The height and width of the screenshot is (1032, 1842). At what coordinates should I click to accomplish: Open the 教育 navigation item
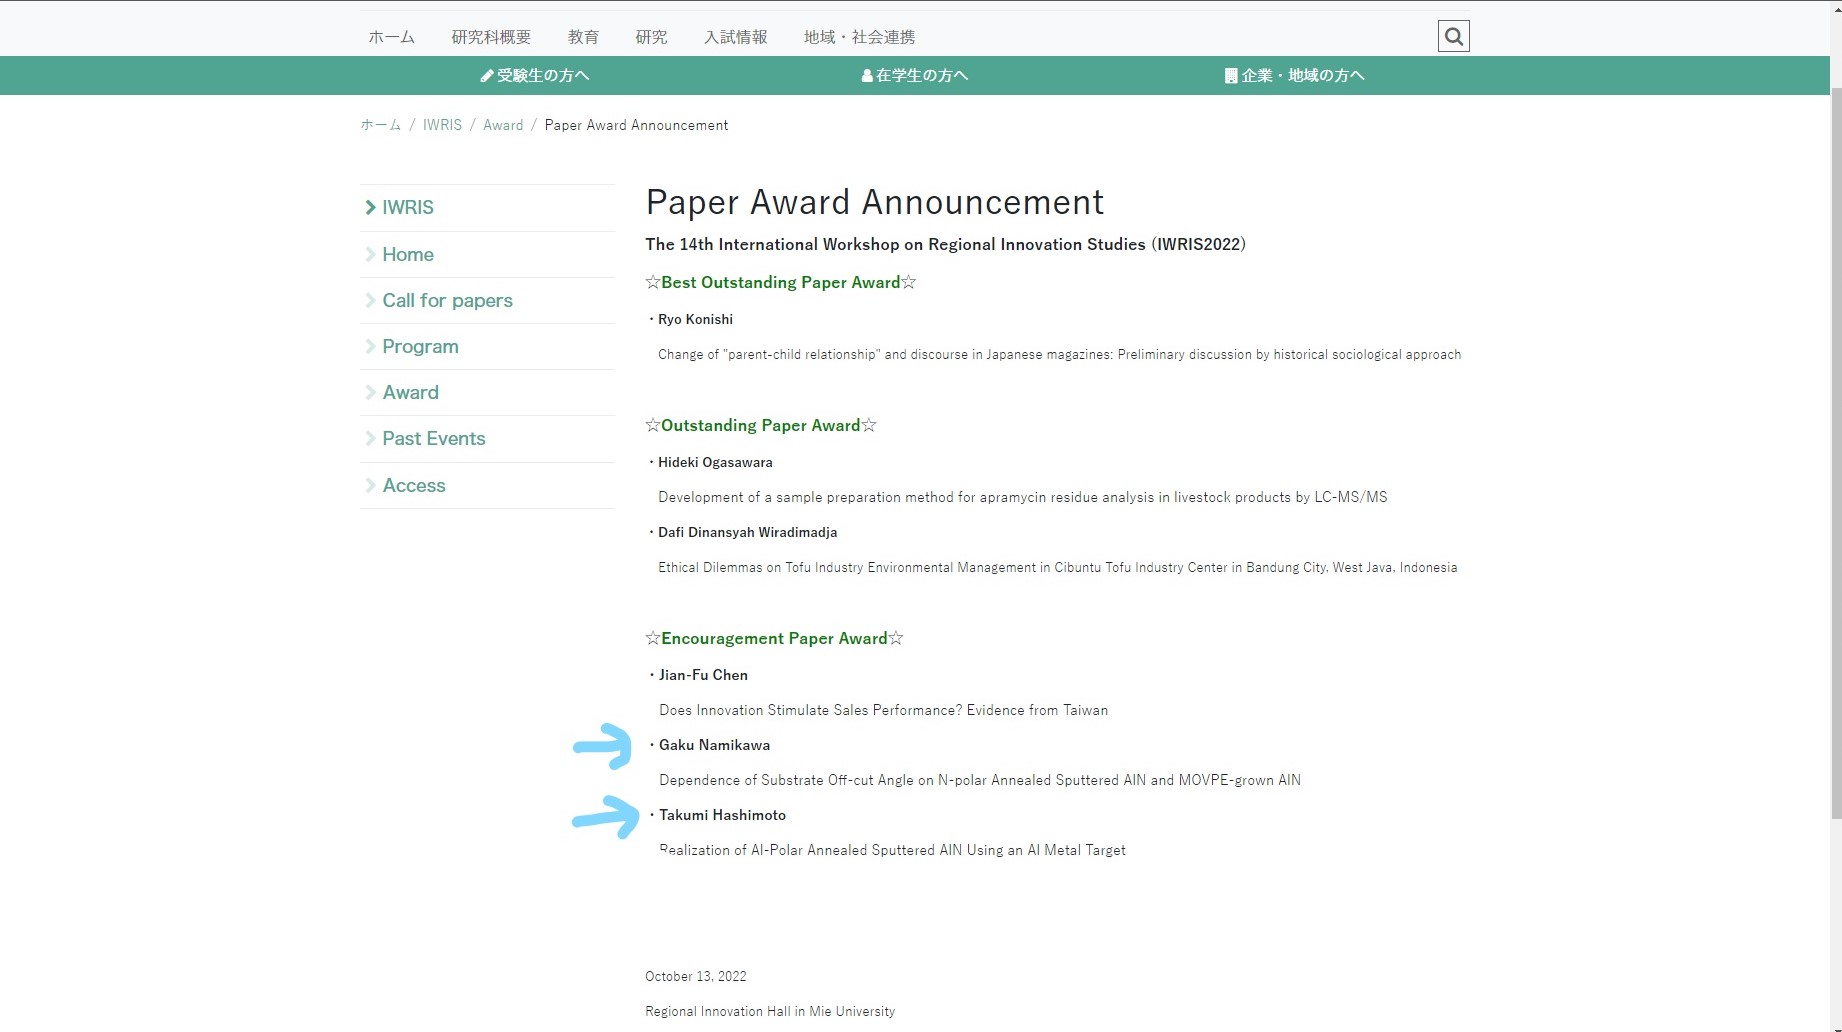[x=583, y=37]
